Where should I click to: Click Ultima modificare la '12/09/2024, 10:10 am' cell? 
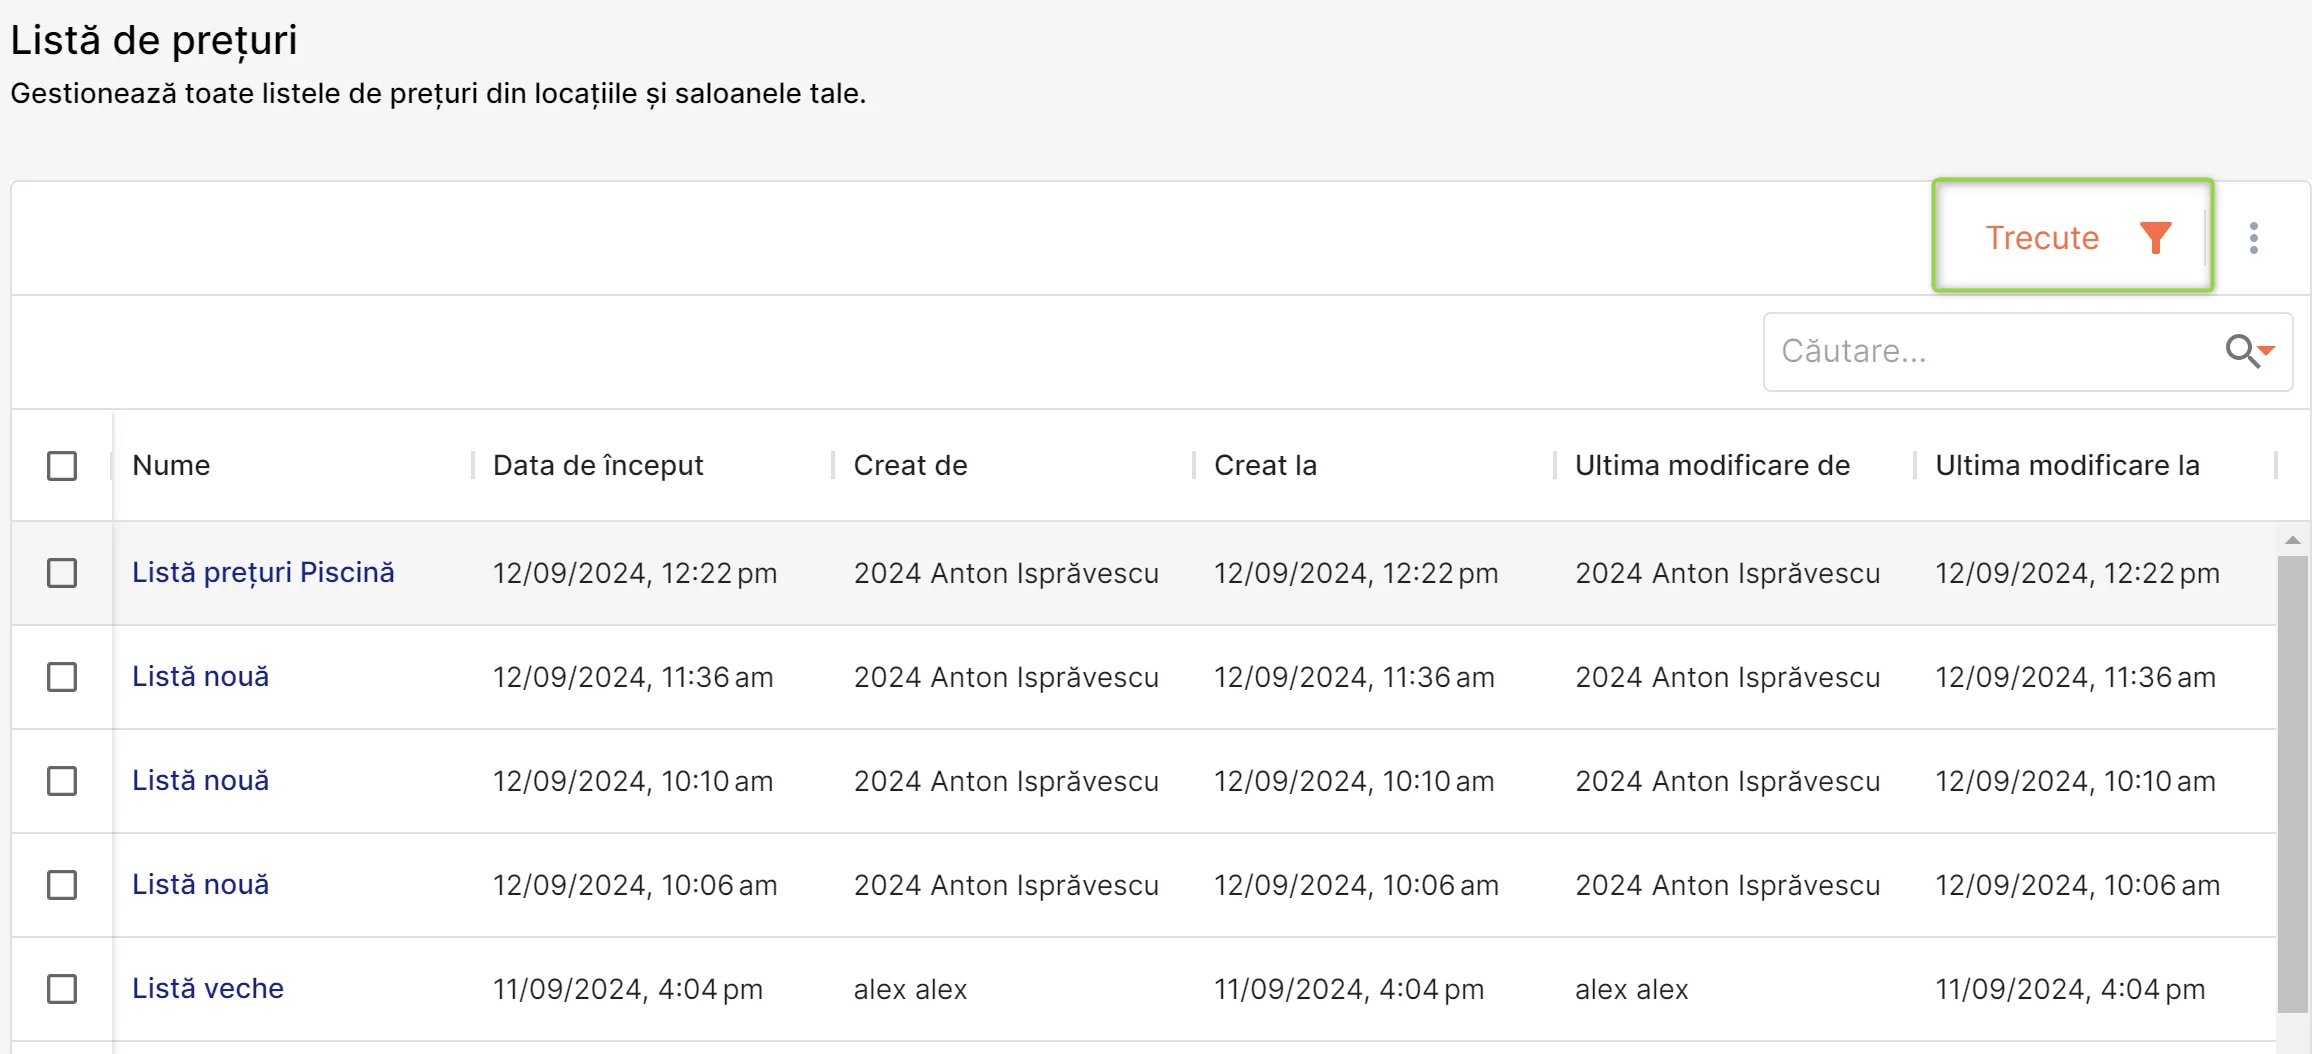pyautogui.click(x=2075, y=782)
